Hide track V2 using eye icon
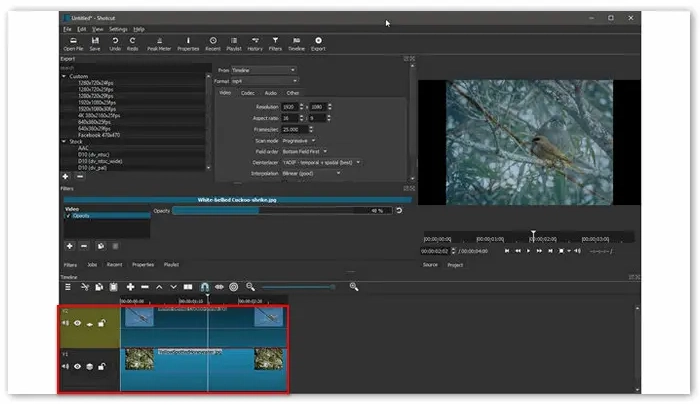The width and height of the screenshot is (700, 405). [x=77, y=323]
